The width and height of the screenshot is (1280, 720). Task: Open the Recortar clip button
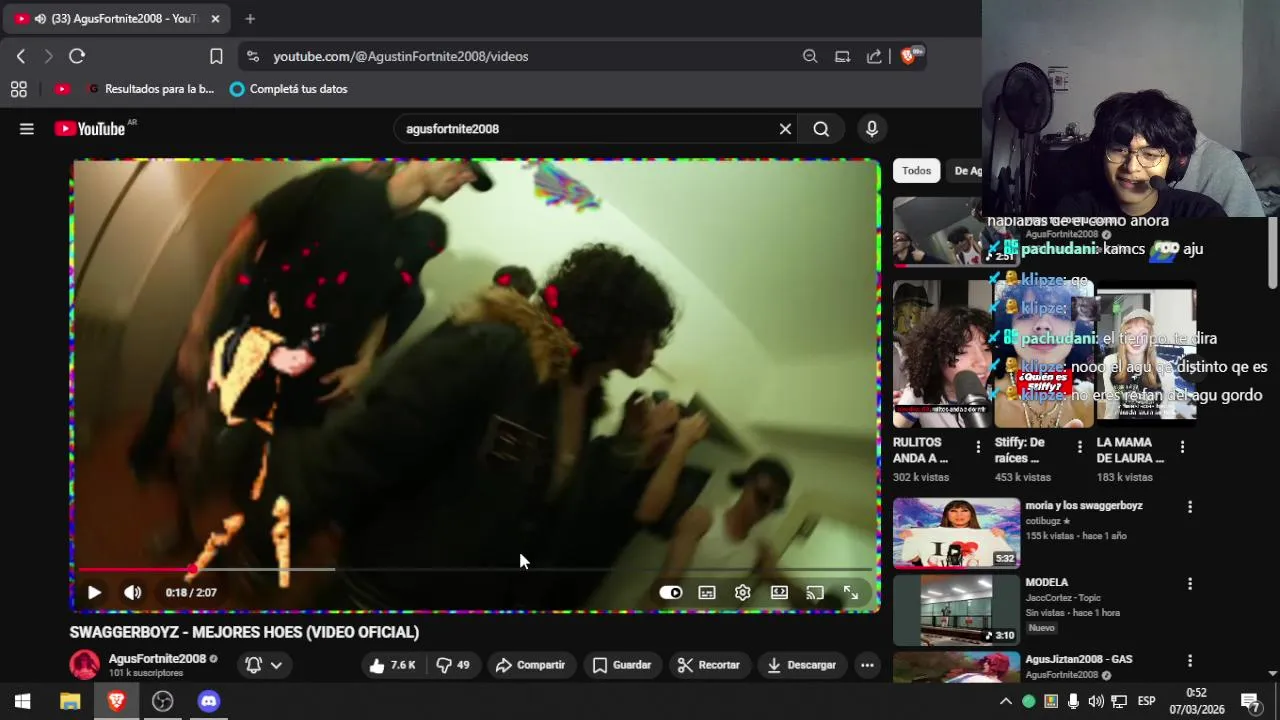[708, 665]
